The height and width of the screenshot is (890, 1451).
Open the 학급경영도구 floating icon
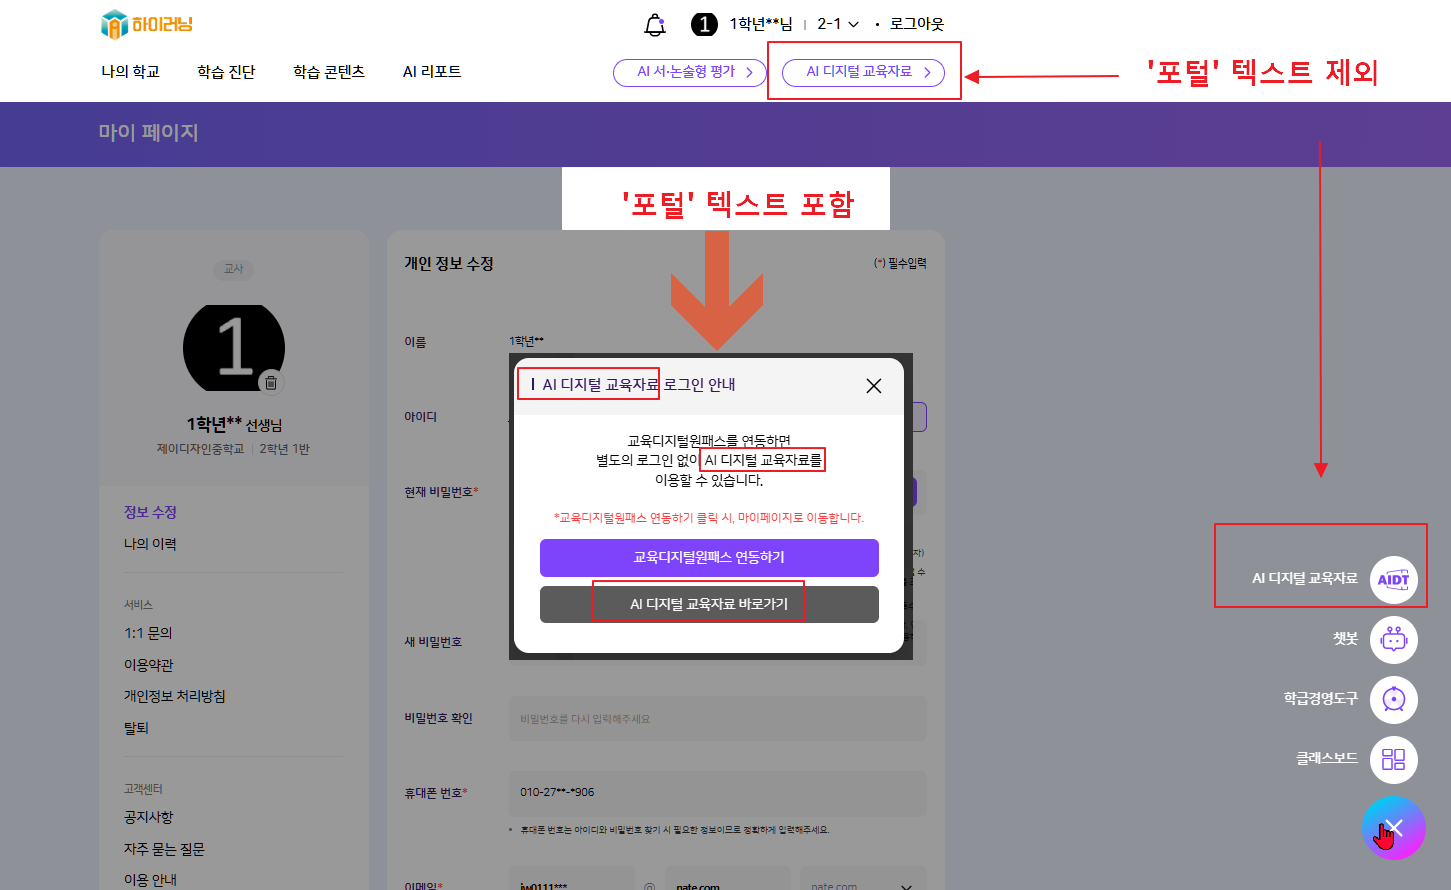pyautogui.click(x=1394, y=699)
